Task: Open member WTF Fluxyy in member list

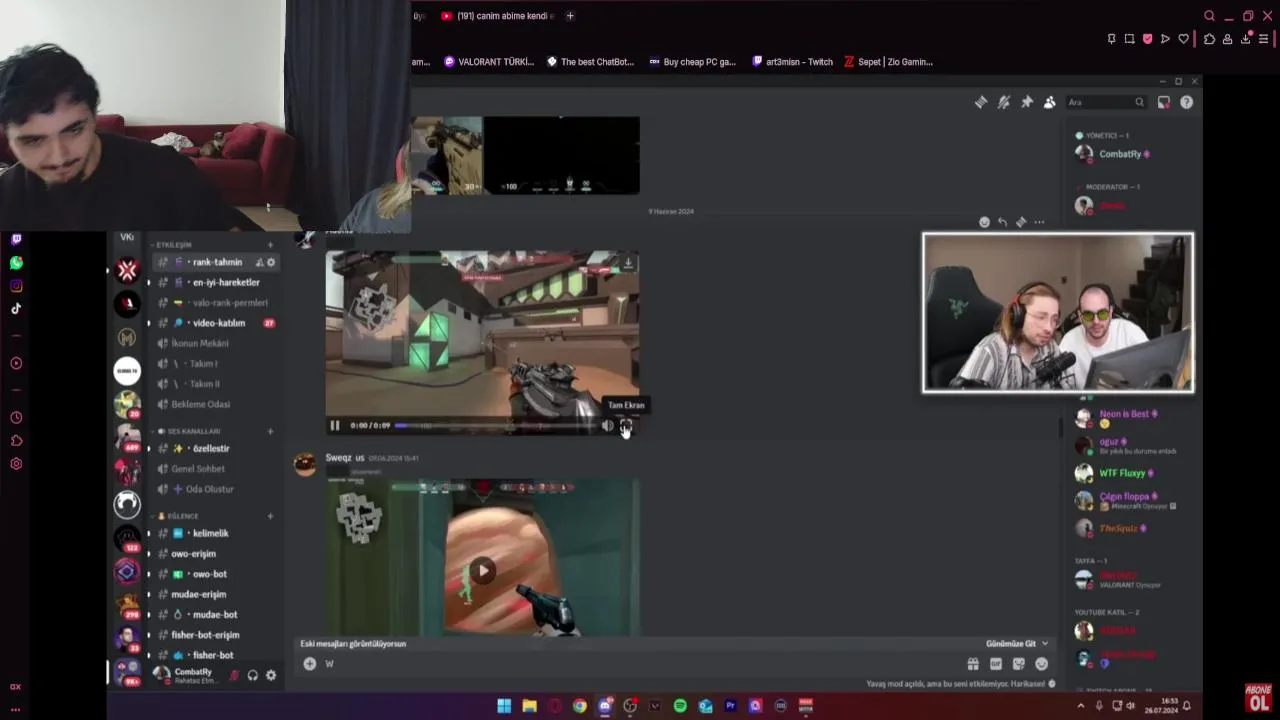Action: (x=1122, y=473)
